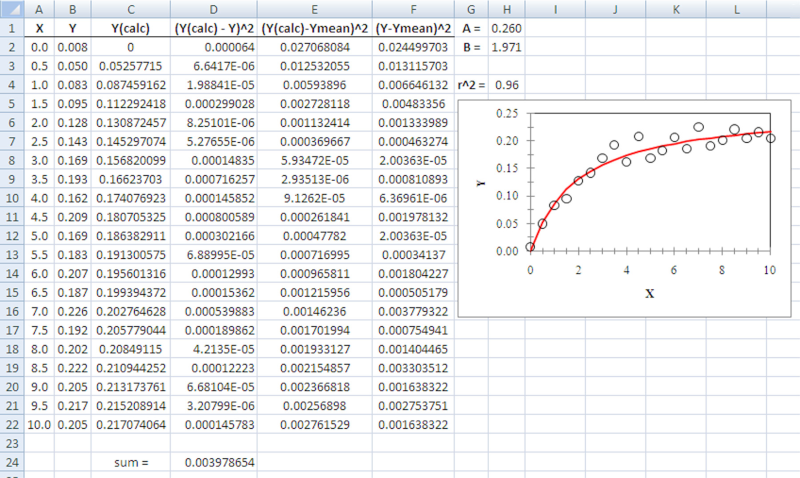Select cell containing 0.000754941
Viewport: 800px width, 478px height.
click(x=413, y=330)
